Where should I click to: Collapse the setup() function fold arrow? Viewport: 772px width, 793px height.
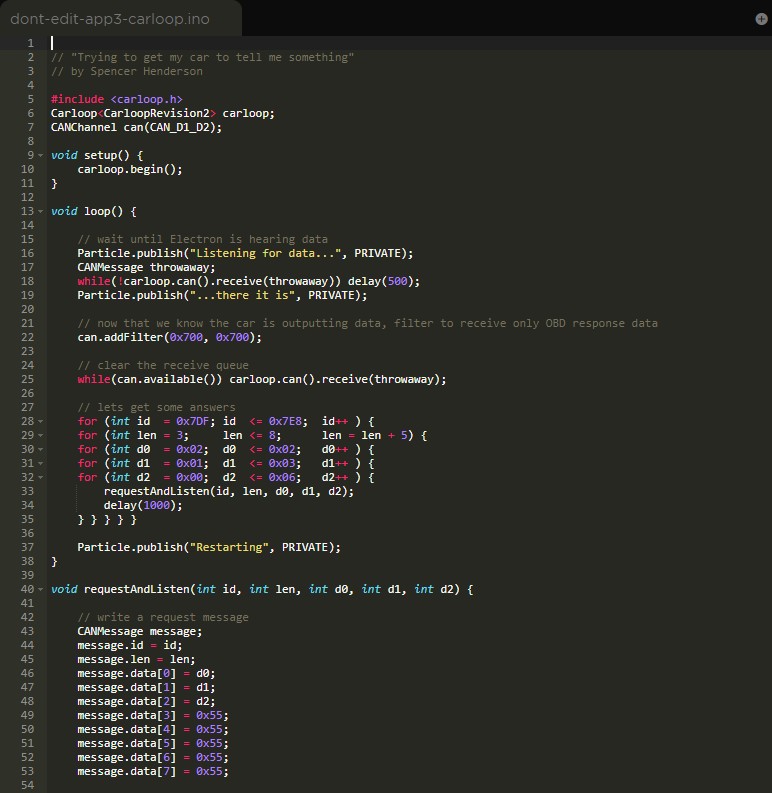(40, 155)
